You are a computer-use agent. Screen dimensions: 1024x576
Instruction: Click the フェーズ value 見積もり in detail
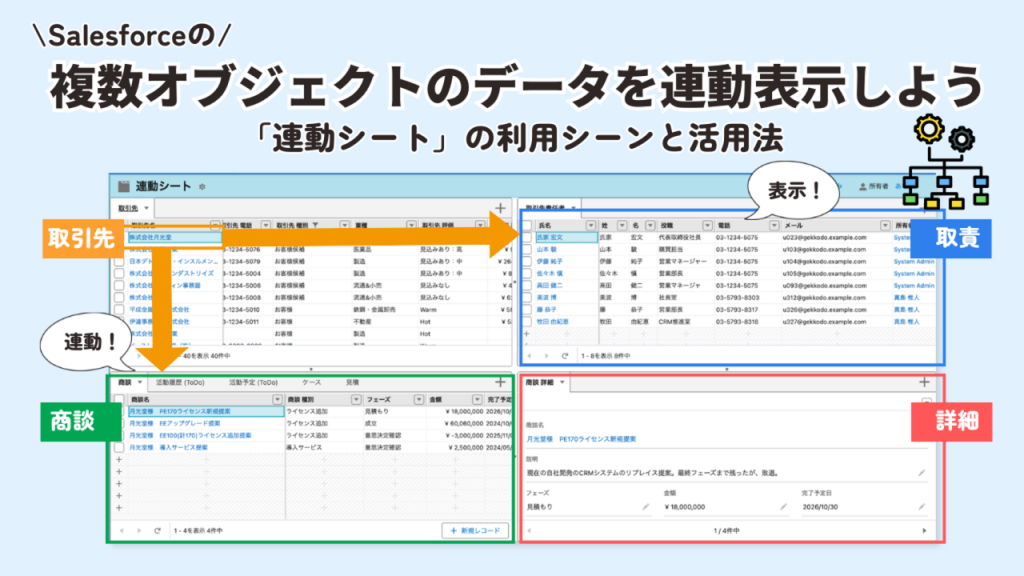(x=539, y=507)
